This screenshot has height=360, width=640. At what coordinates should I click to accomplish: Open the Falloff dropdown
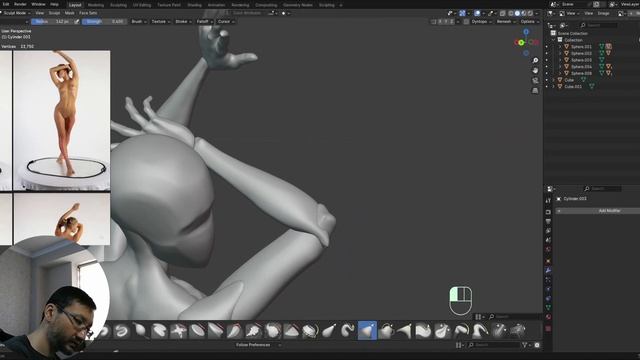coord(204,22)
